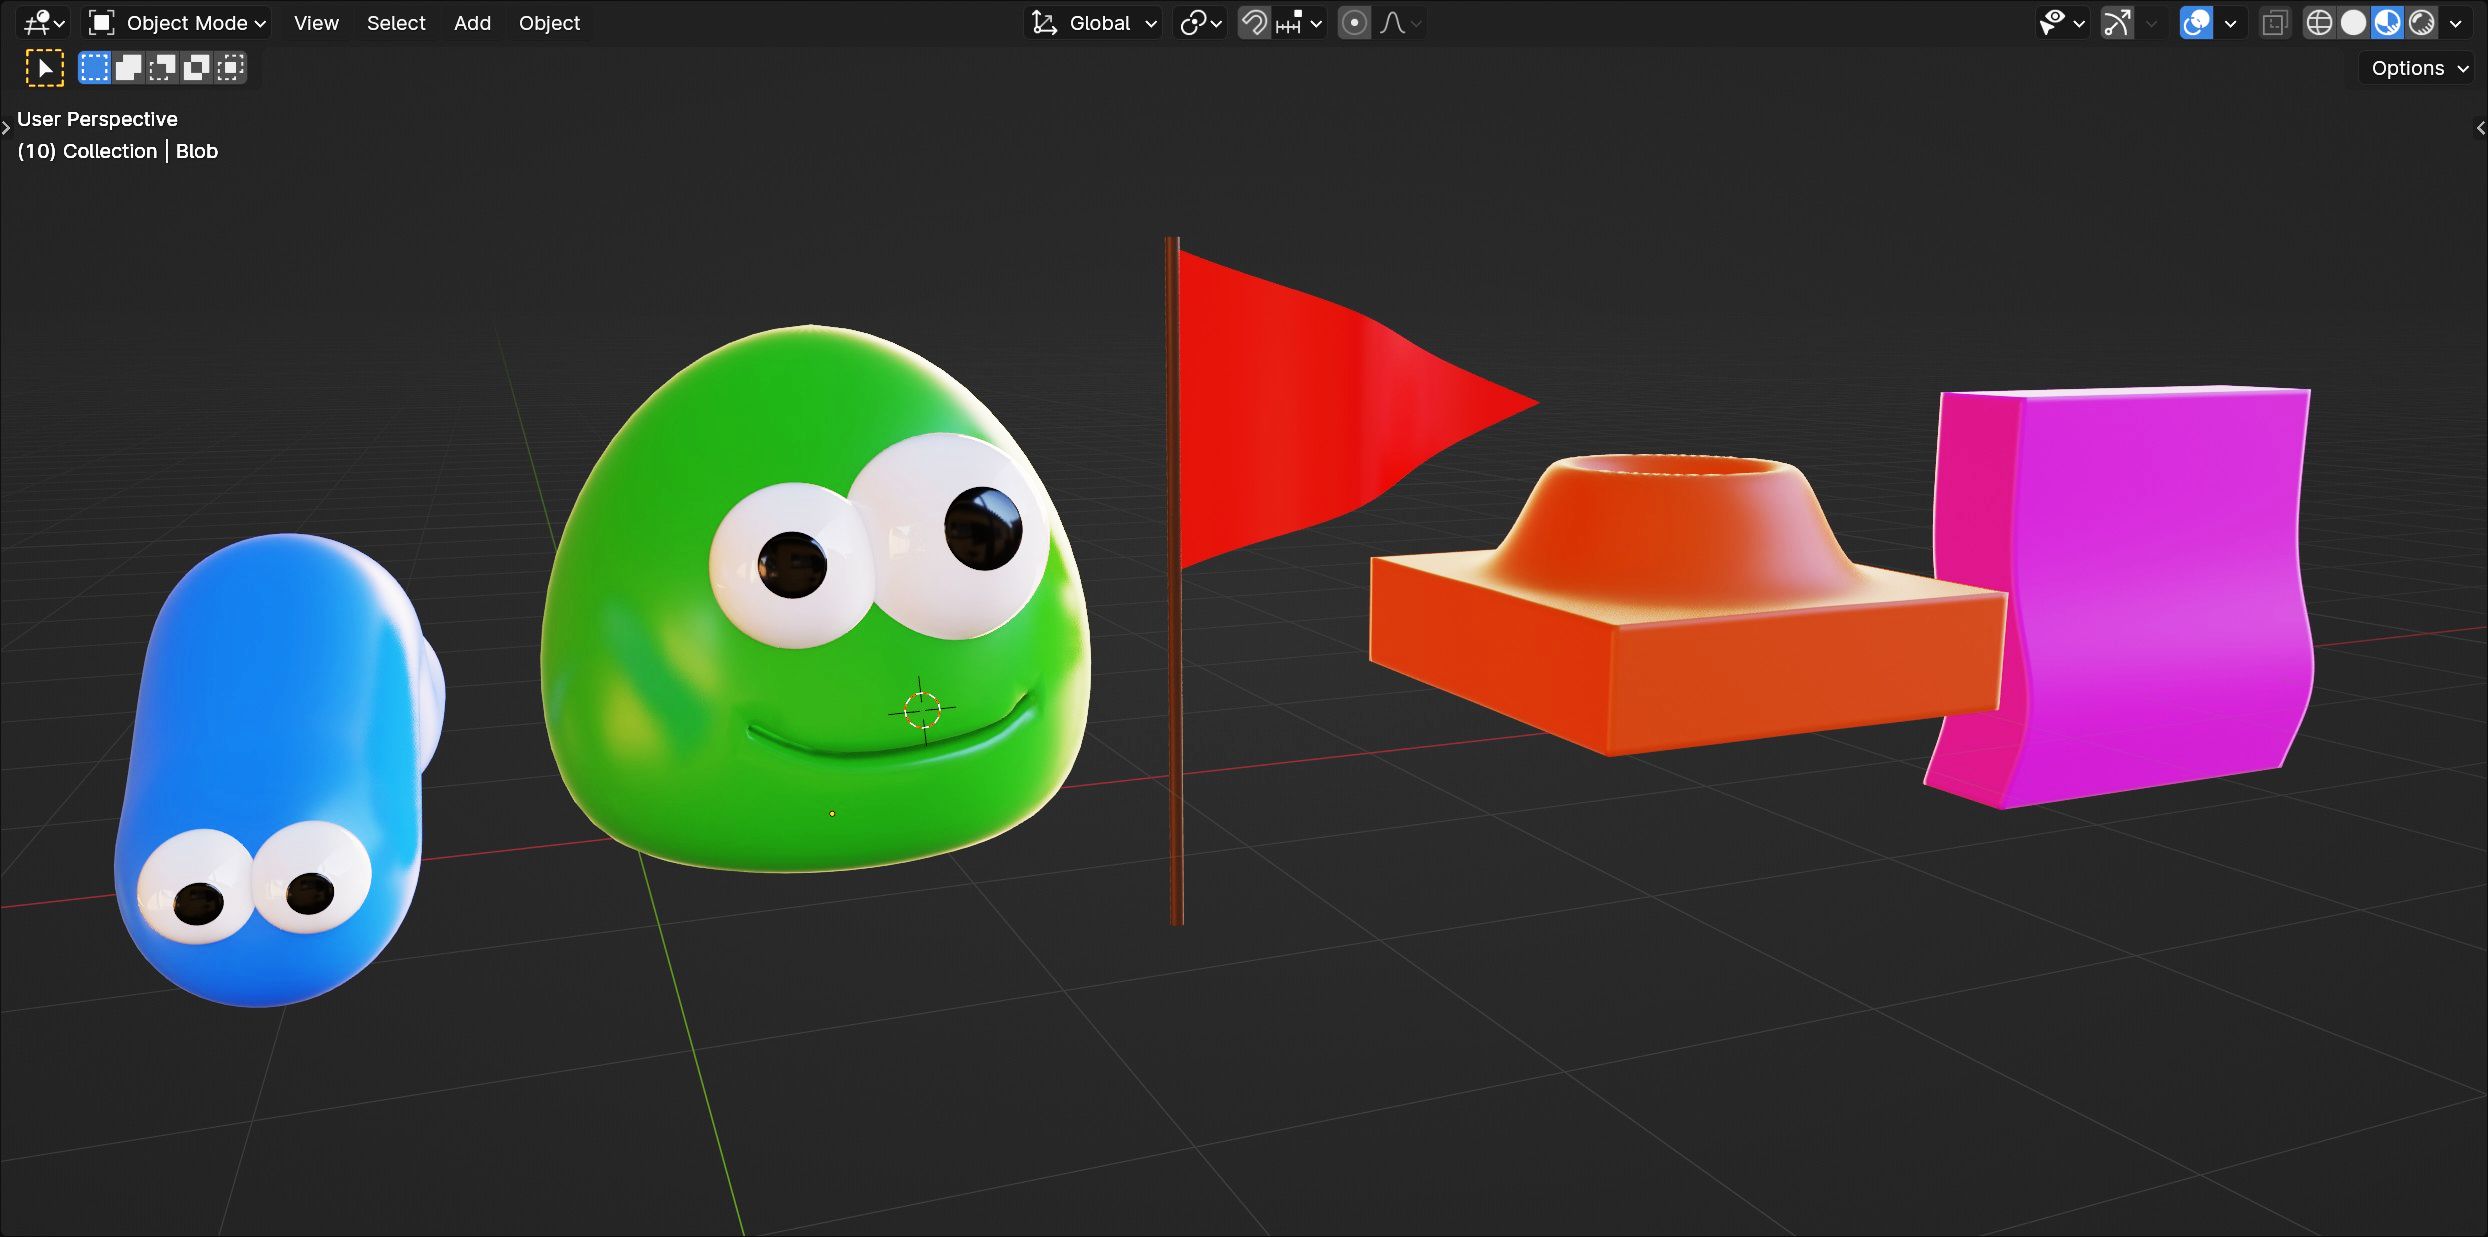This screenshot has height=1237, width=2488.
Task: Switch to Wireframe viewport shading
Action: [x=2319, y=23]
